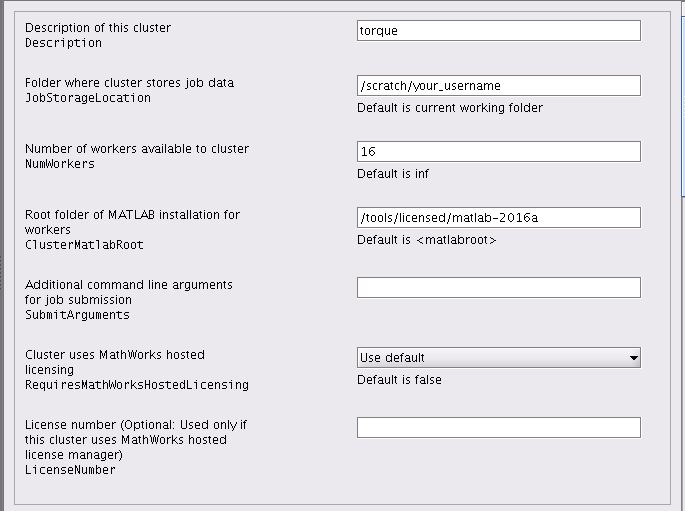Viewport: 685px width, 511px height.
Task: Click the dropdown arrow beside "Use default"
Action: click(x=633, y=358)
